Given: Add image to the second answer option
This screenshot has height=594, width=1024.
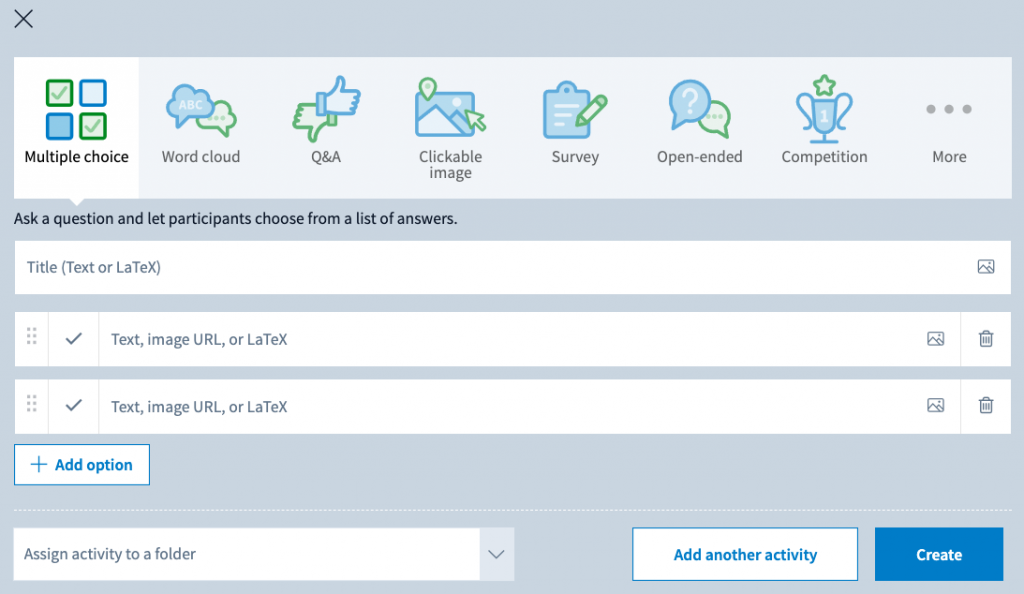Looking at the screenshot, I should pyautogui.click(x=936, y=405).
